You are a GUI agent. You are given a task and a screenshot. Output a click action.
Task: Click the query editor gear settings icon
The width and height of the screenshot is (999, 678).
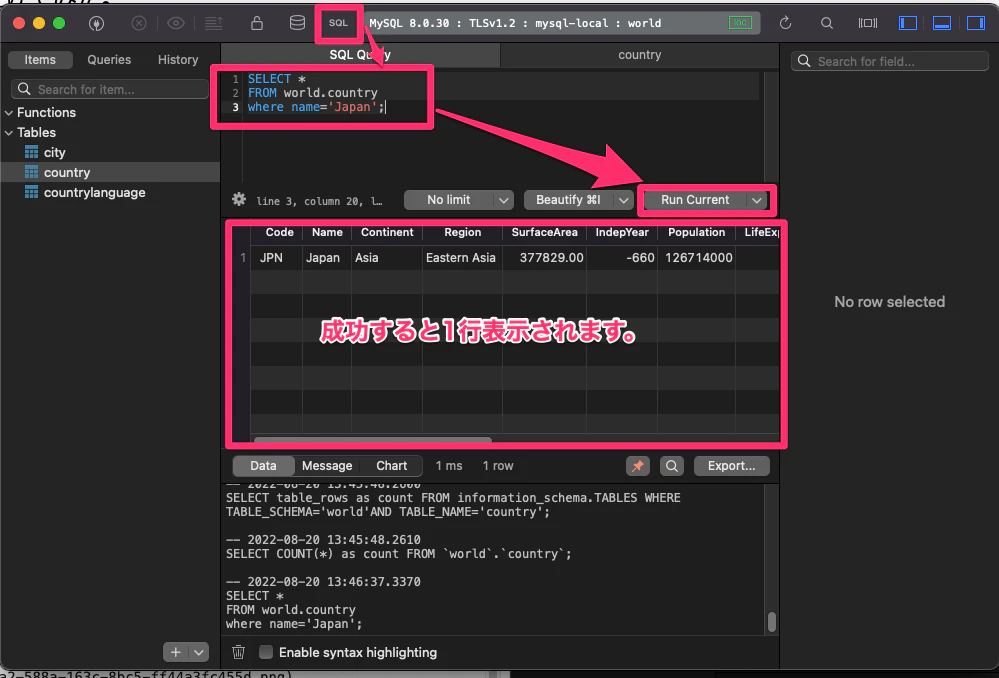pos(239,199)
